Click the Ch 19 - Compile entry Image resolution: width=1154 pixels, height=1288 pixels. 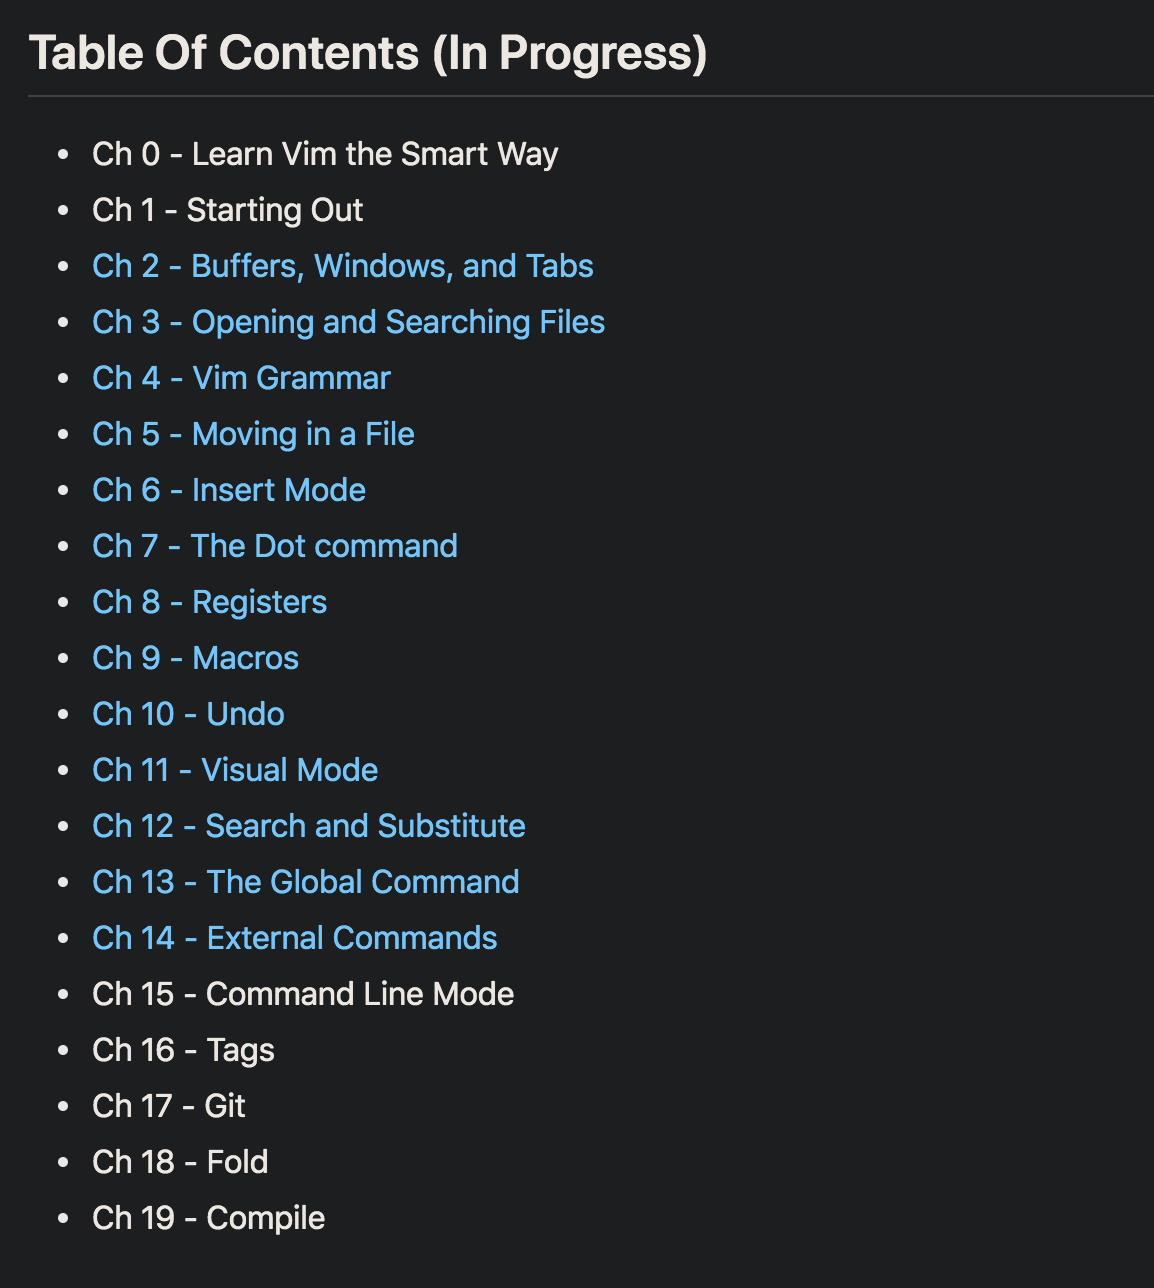pos(209,1218)
